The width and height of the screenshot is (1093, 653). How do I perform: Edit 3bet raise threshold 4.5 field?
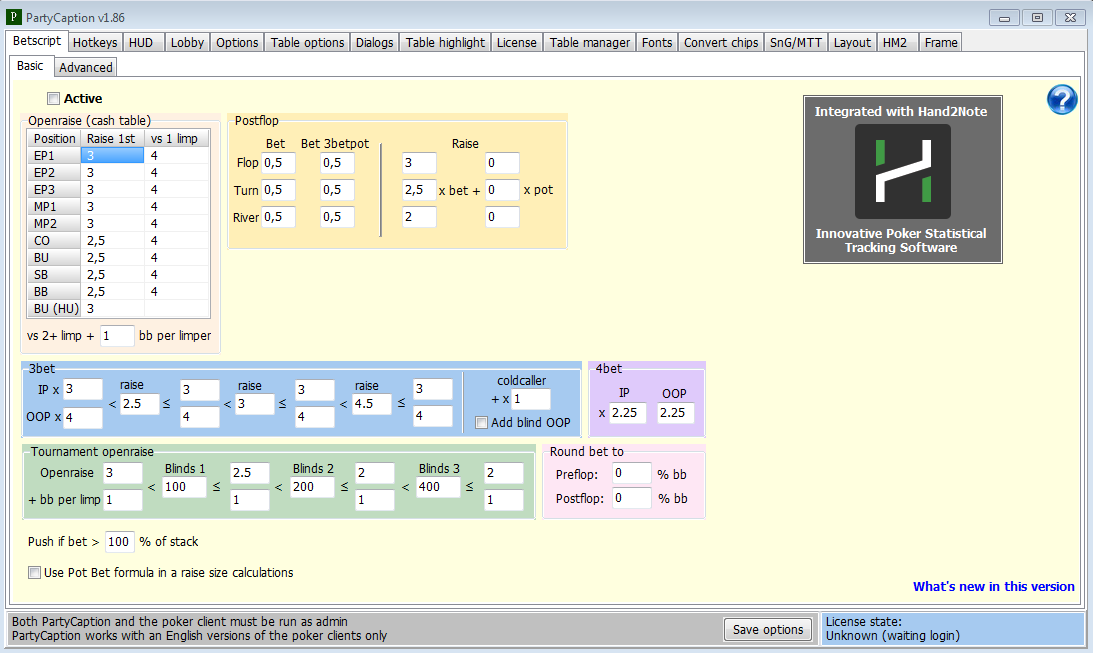pyautogui.click(x=372, y=404)
